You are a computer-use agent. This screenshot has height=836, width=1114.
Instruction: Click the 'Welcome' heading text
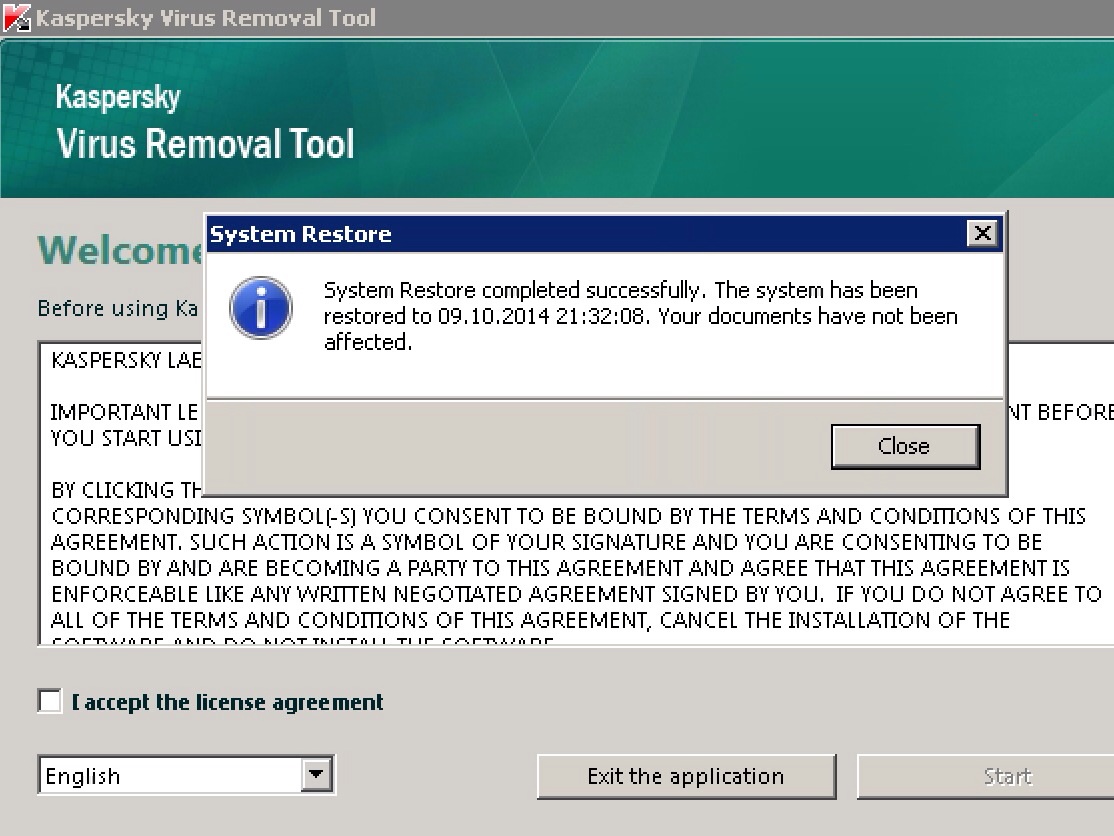[120, 250]
